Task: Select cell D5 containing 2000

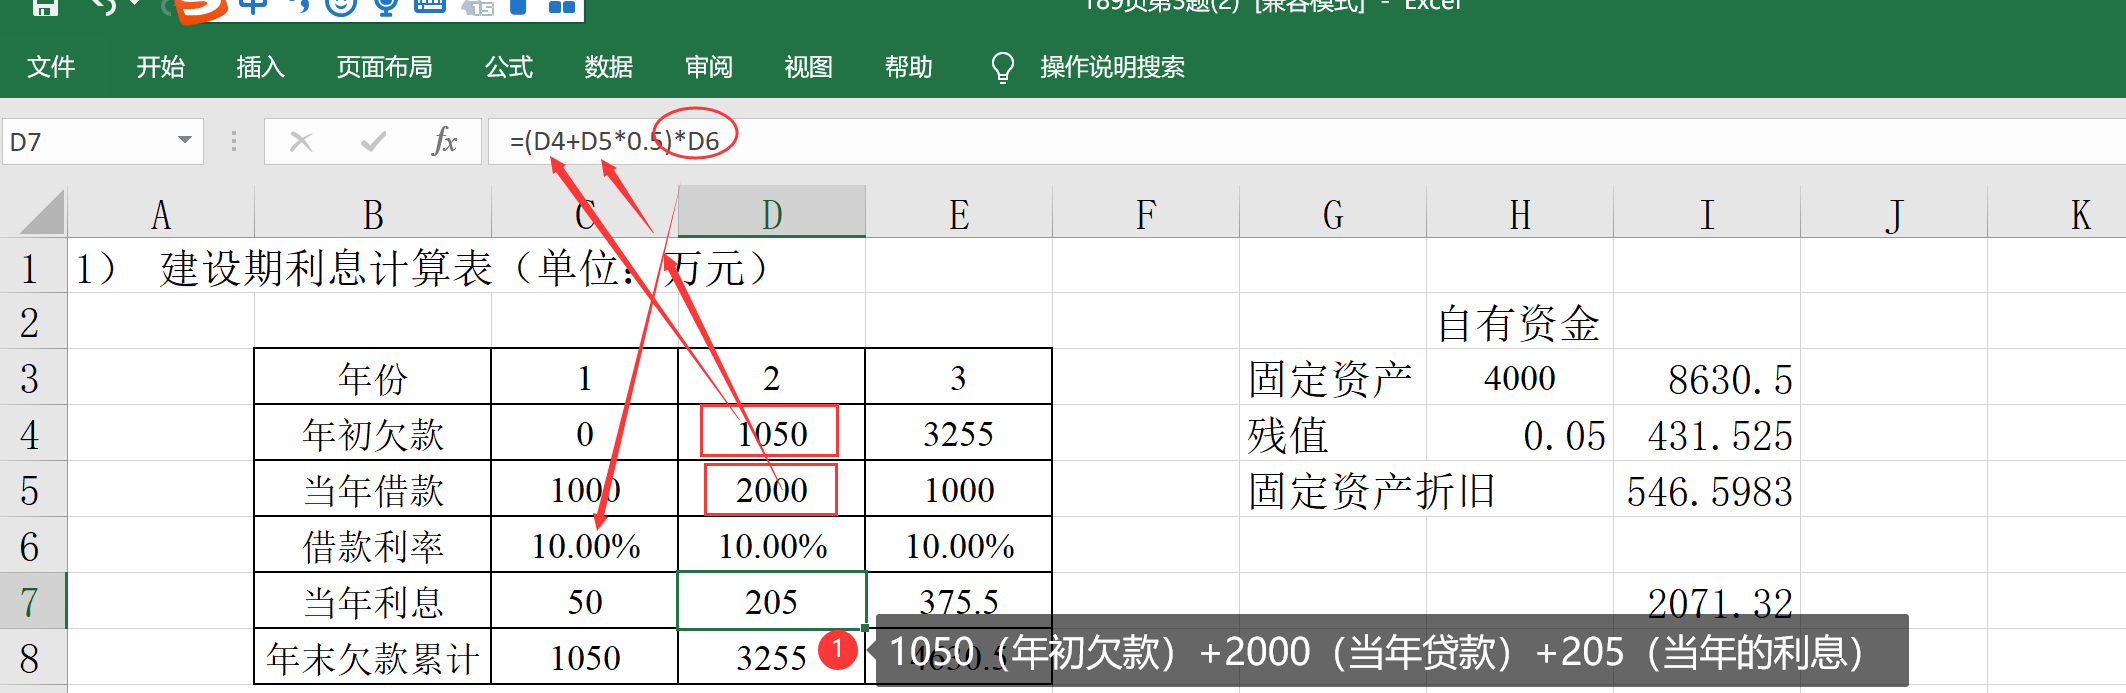Action: (x=772, y=489)
